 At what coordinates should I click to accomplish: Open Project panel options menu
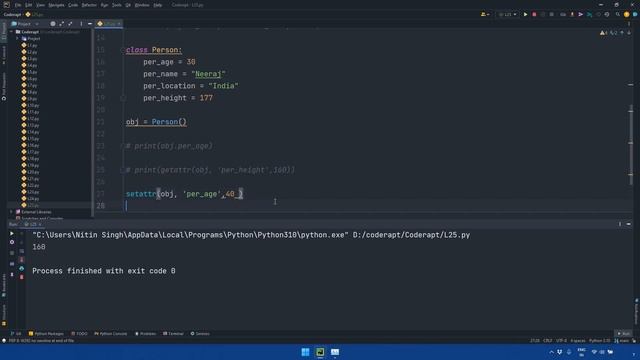click(x=81, y=24)
